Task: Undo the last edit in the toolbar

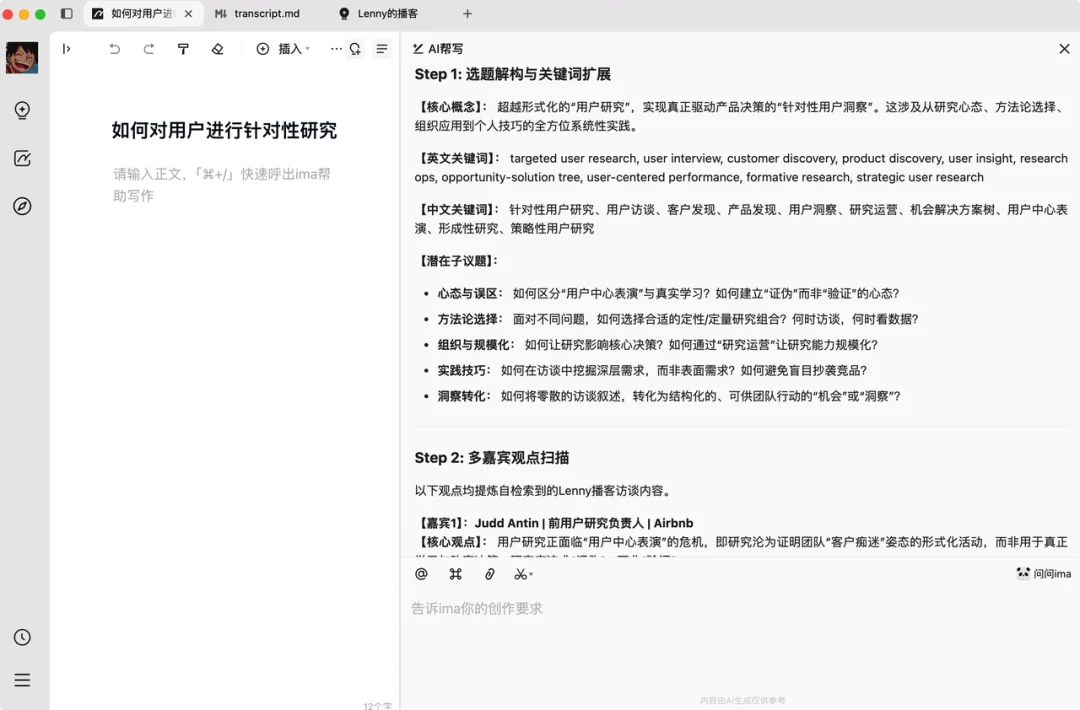Action: (x=115, y=48)
